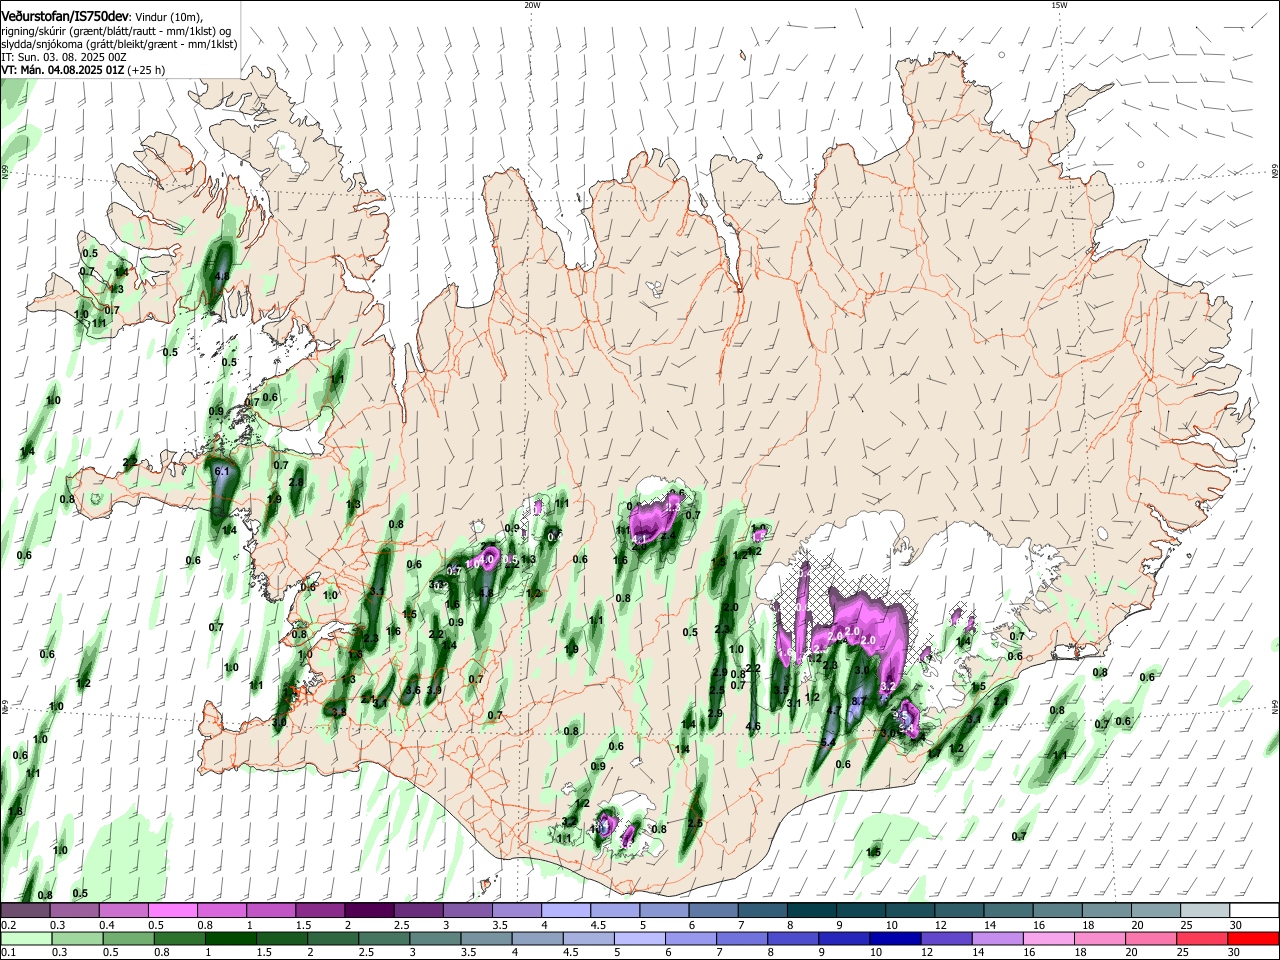Click the grey-mauve 0.2 swatch in top legend row
The image size is (1280, 960).
tap(25, 911)
